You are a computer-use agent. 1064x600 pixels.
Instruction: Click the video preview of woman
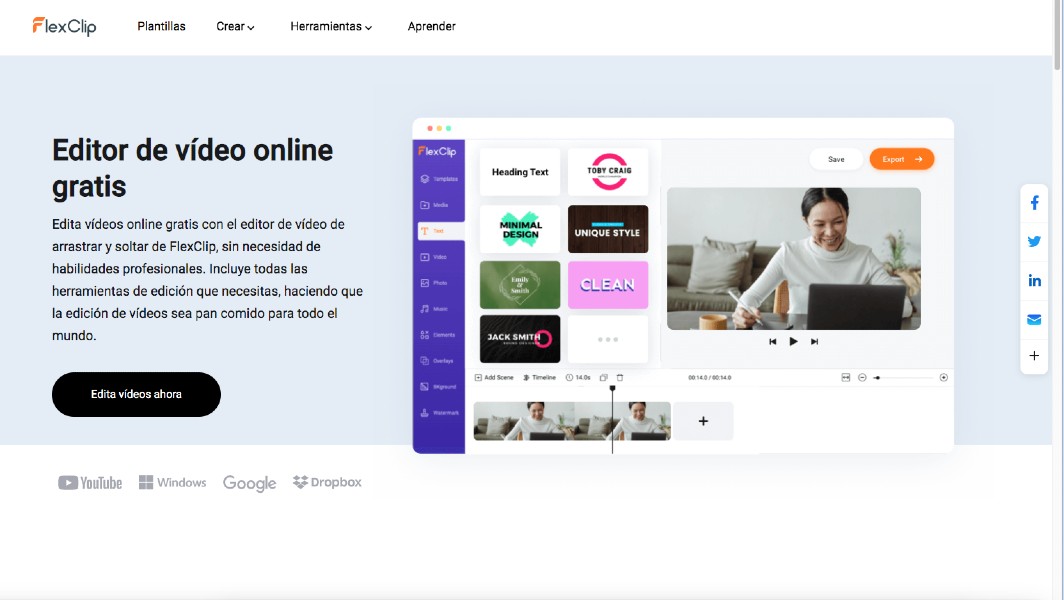794,259
